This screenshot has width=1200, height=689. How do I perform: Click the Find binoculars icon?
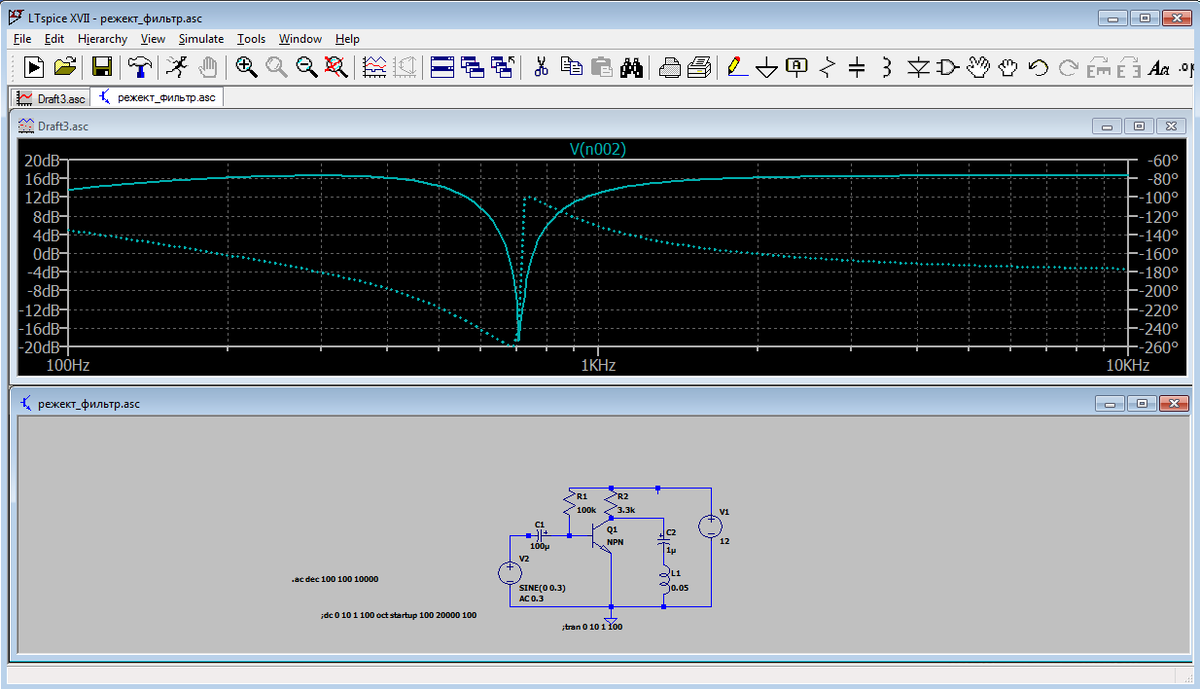[631, 67]
